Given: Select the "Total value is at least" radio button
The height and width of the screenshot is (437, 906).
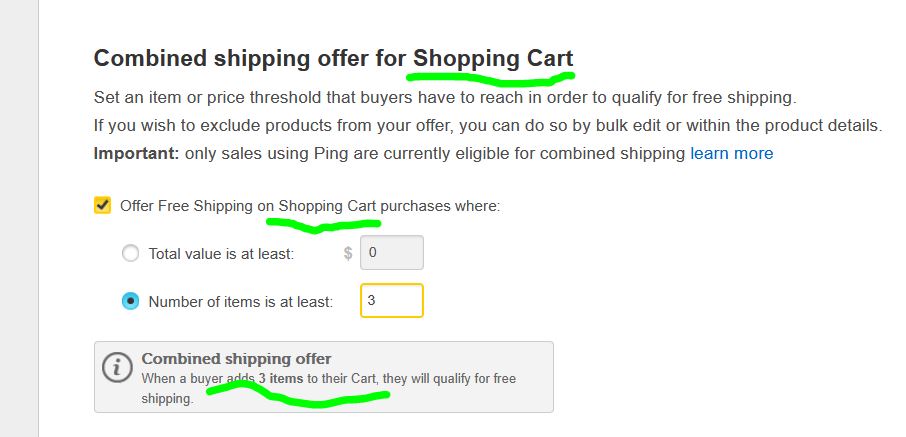Looking at the screenshot, I should (x=130, y=254).
